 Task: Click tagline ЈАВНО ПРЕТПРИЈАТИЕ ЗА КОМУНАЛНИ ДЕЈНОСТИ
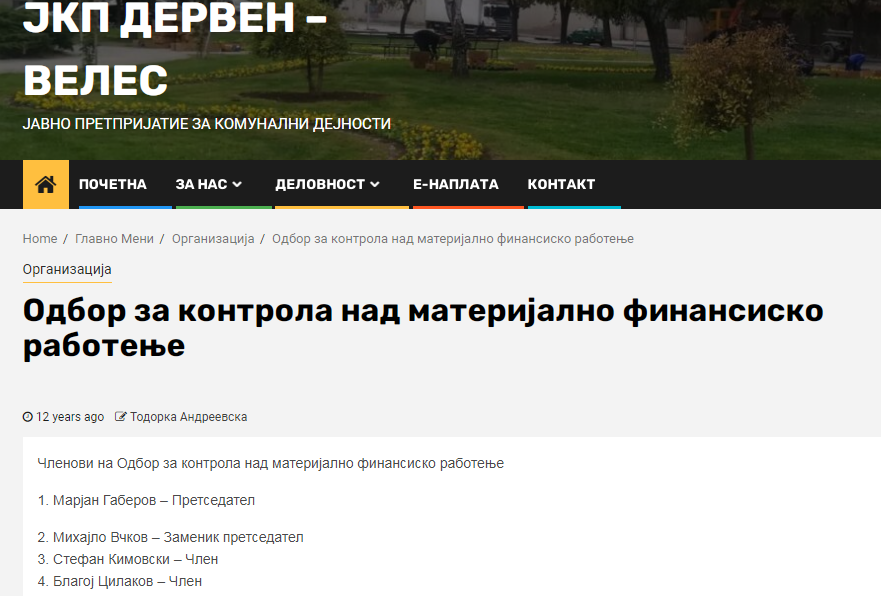tap(207, 124)
